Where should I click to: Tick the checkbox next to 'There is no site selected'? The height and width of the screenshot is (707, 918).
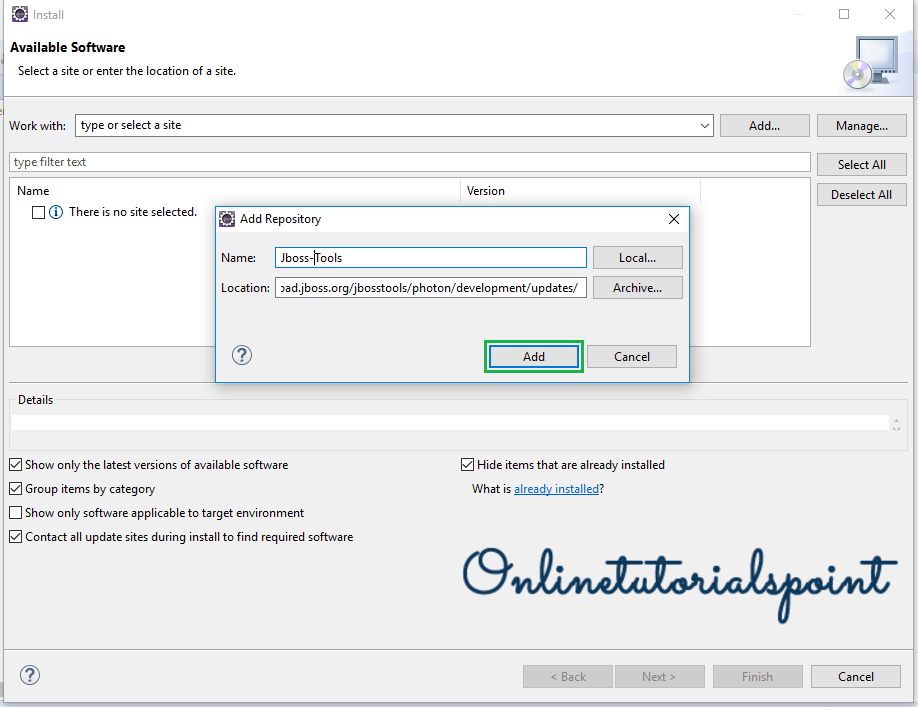pos(38,212)
